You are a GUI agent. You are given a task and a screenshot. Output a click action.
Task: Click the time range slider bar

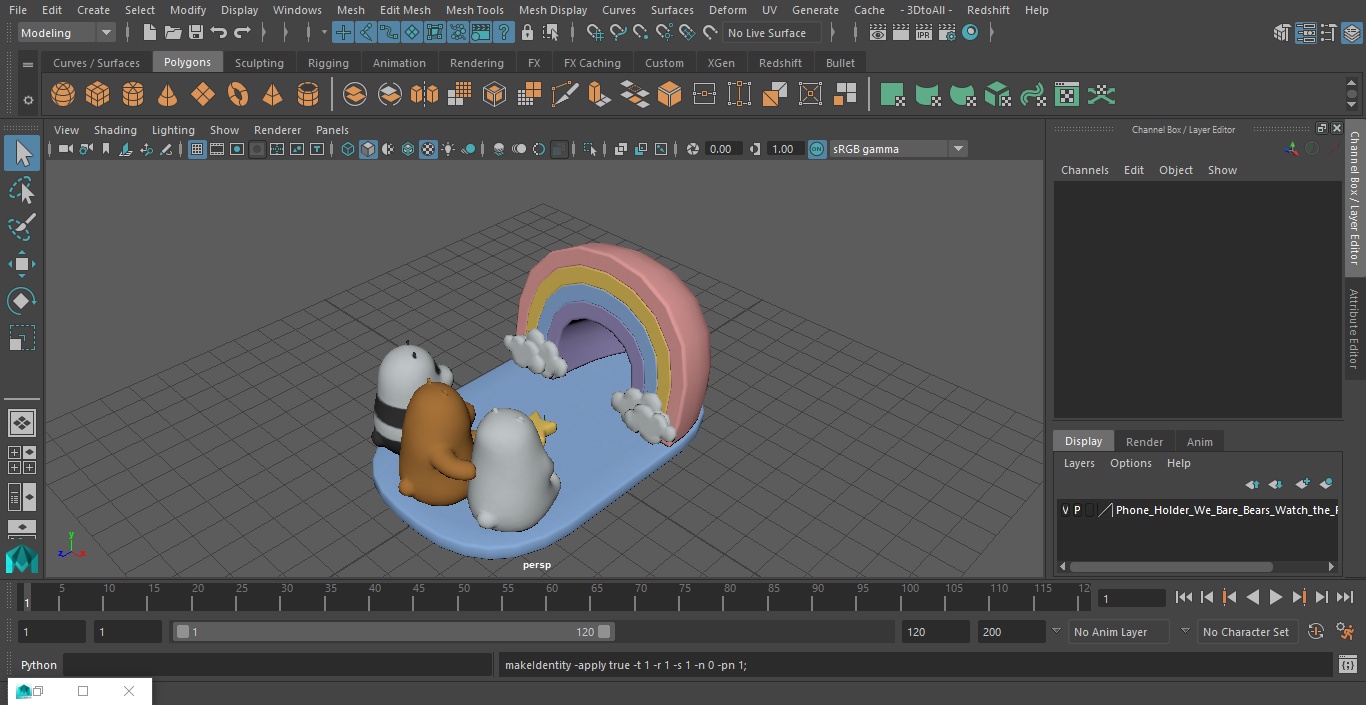pos(393,632)
